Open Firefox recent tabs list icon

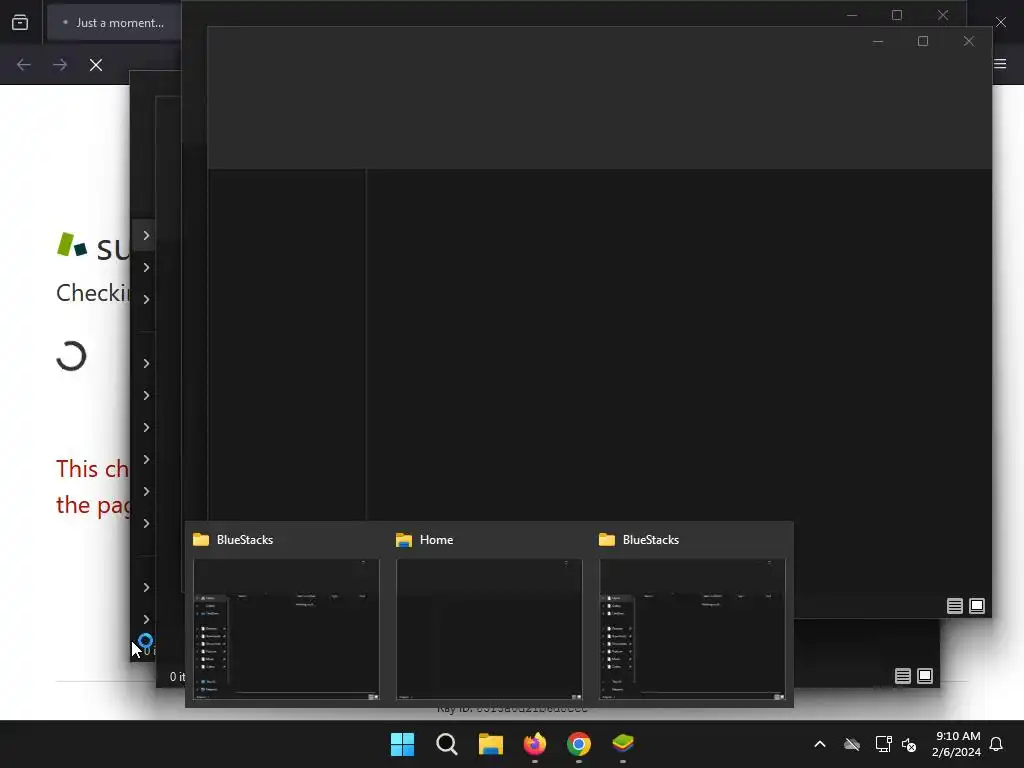tap(20, 22)
